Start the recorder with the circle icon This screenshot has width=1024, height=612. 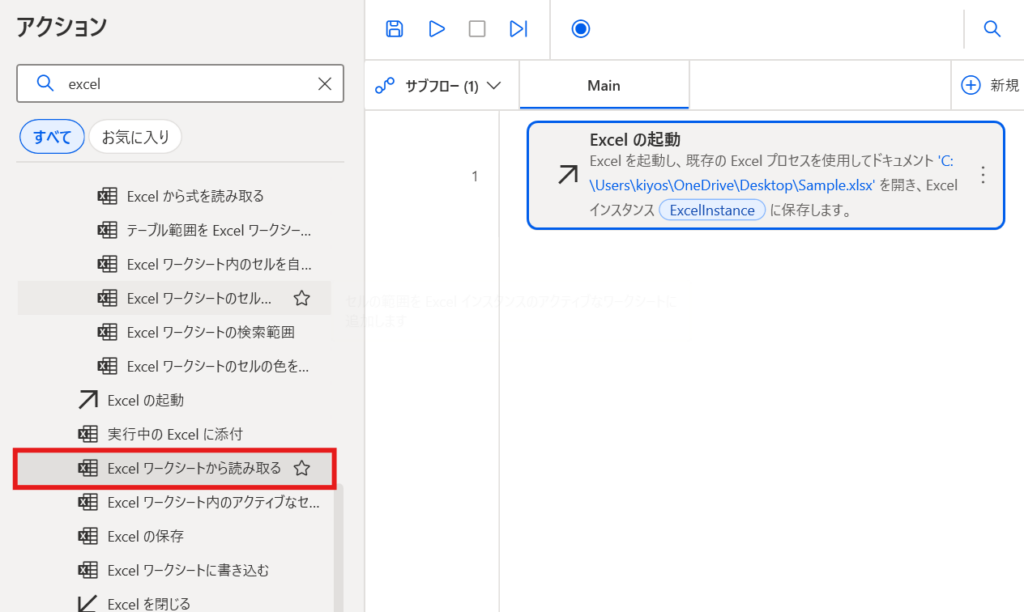[581, 29]
